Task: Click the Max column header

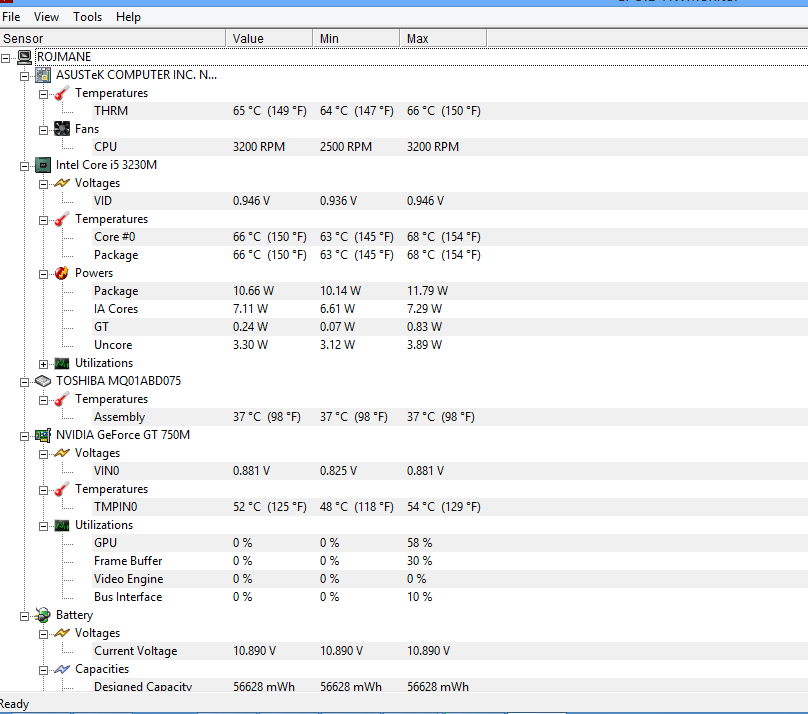Action: click(x=443, y=39)
